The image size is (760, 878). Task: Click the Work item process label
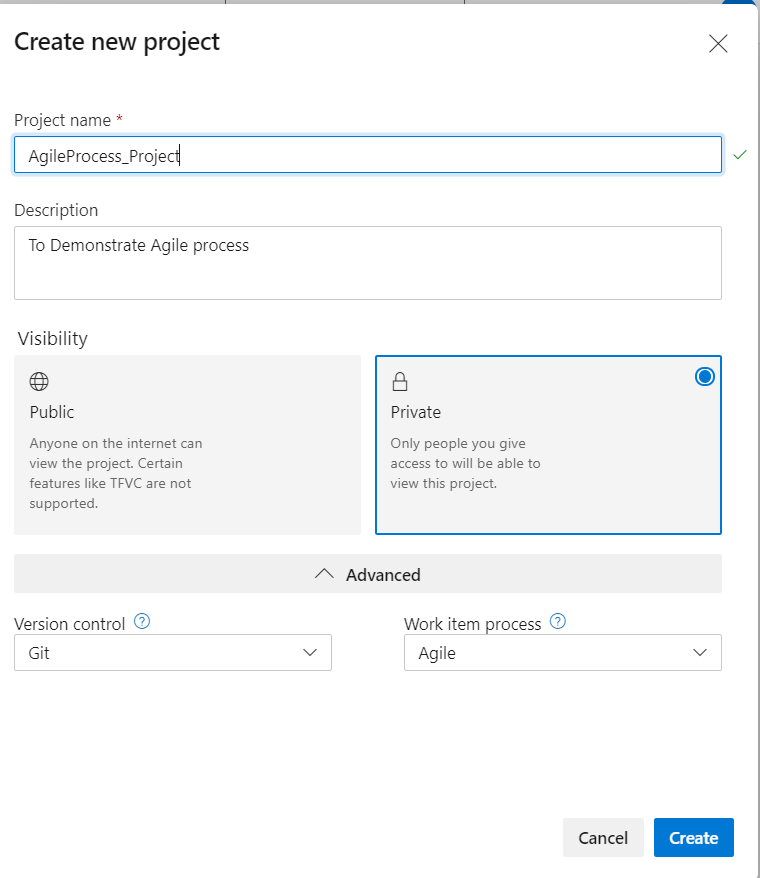pyautogui.click(x=472, y=624)
